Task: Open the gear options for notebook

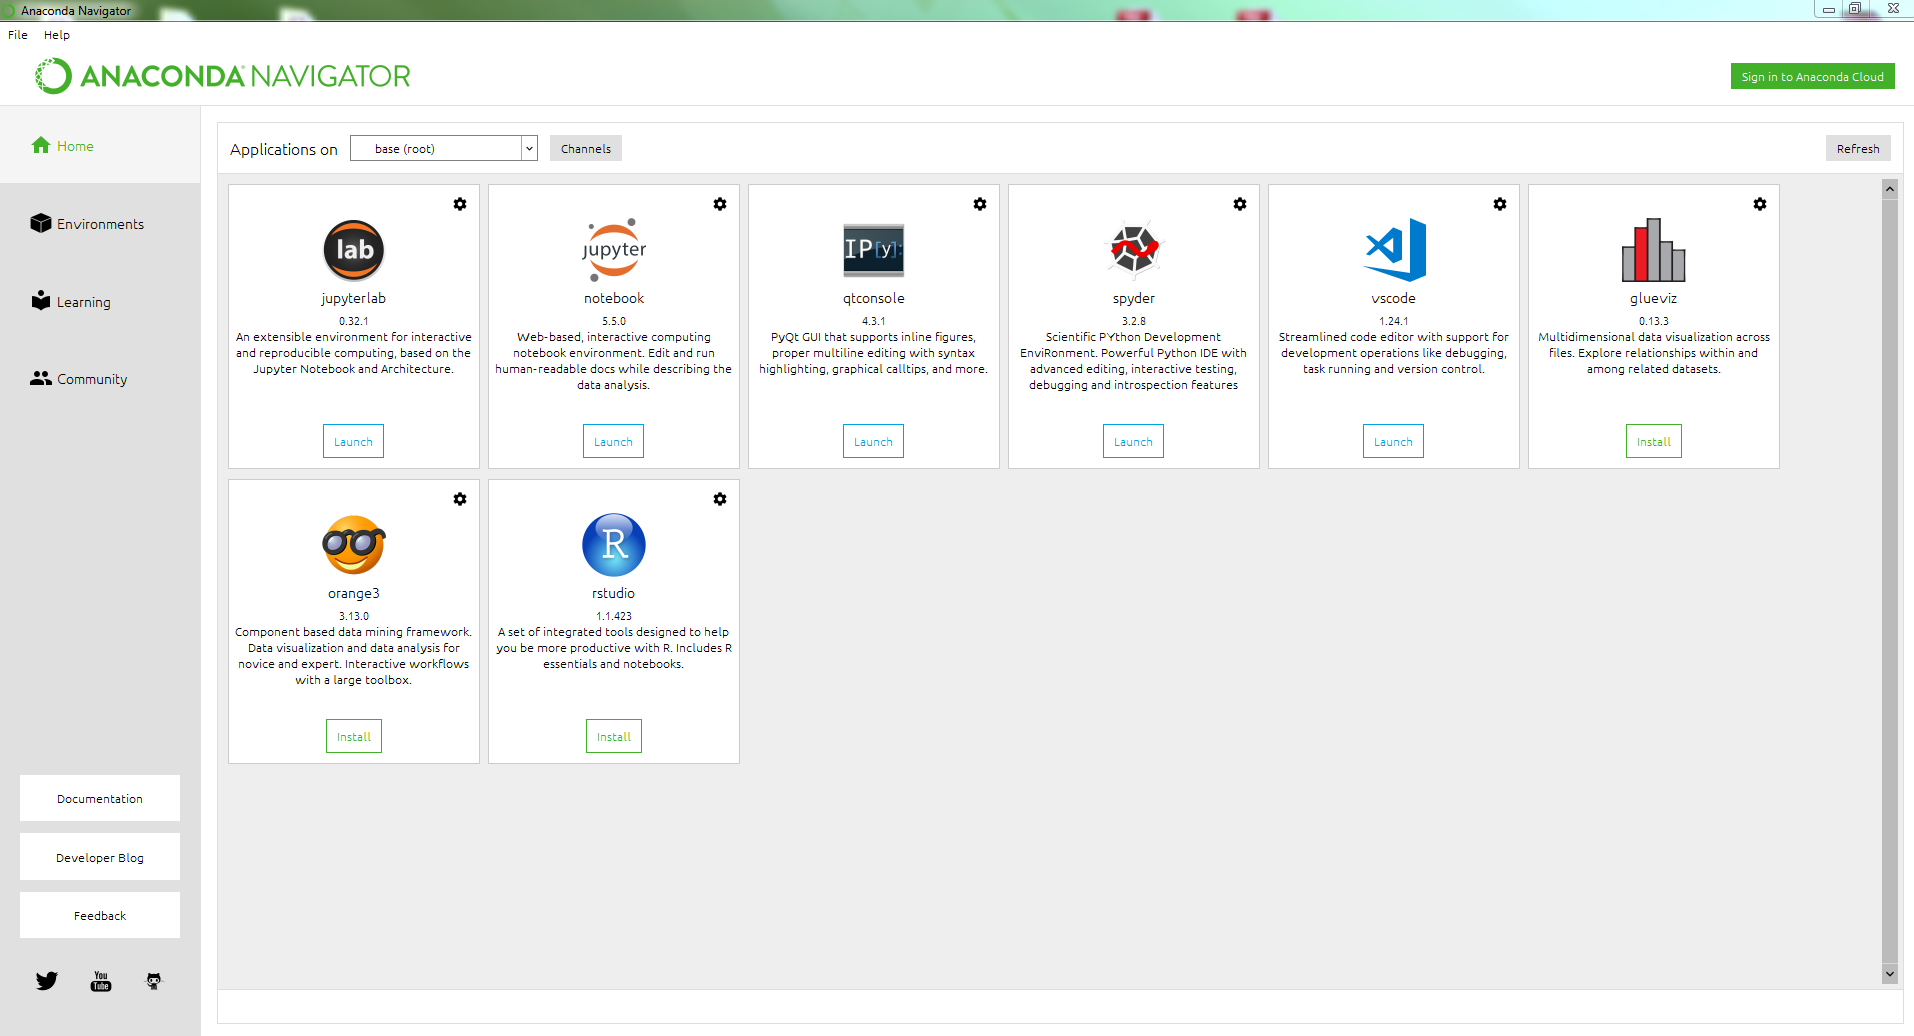Action: click(x=720, y=204)
